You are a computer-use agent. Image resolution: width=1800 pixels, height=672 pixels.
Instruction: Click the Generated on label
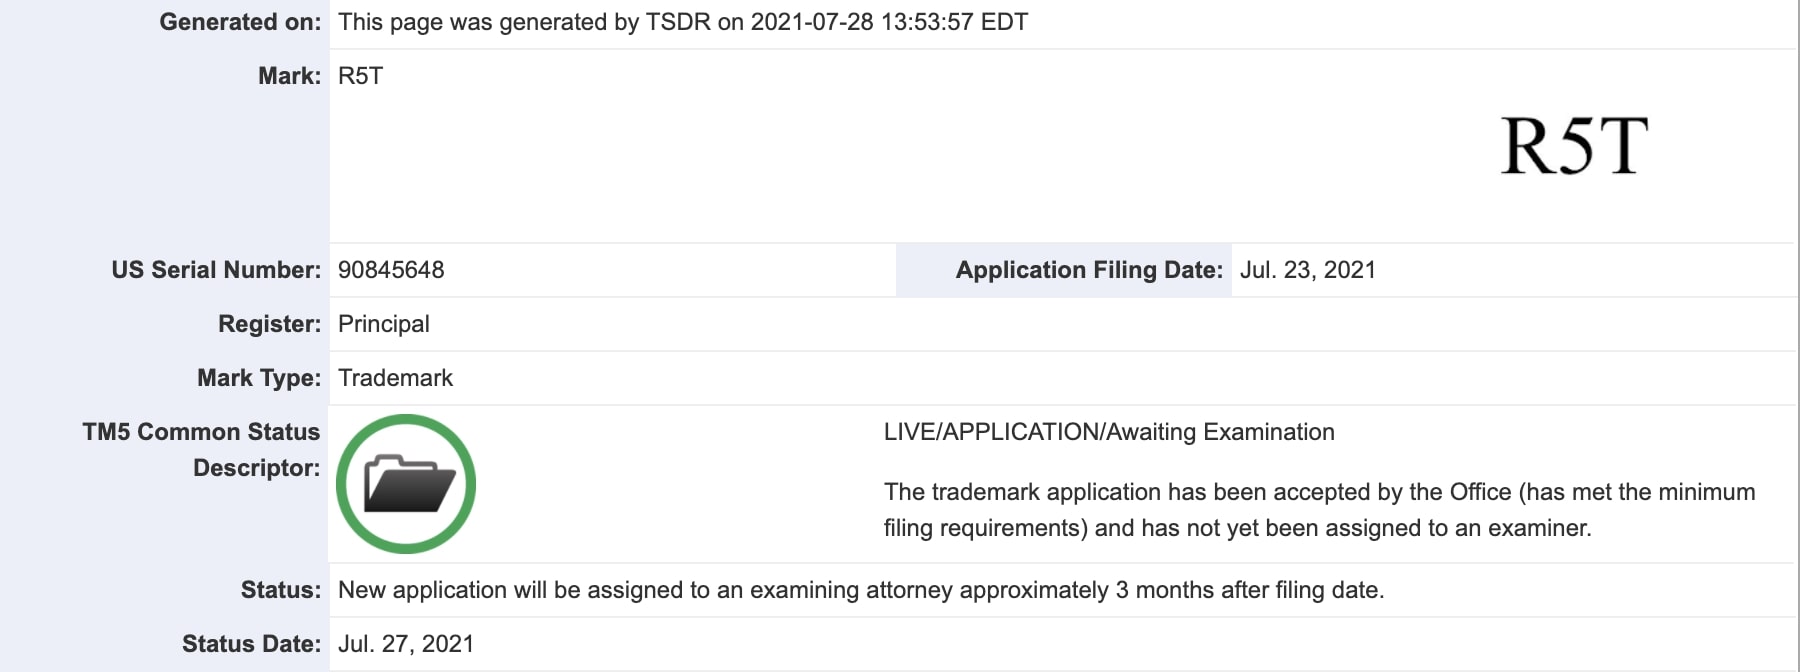point(240,22)
